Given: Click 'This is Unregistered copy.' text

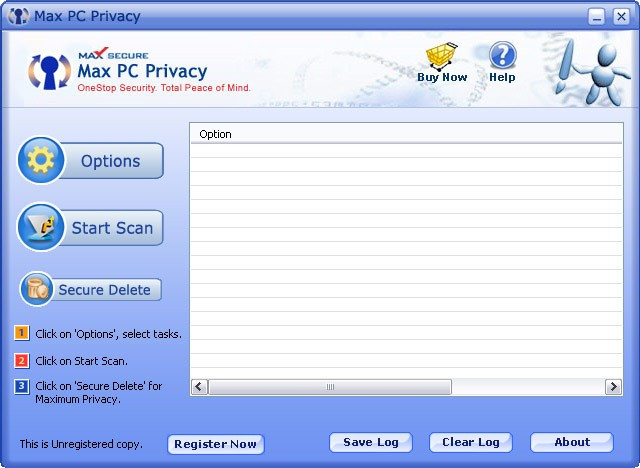Looking at the screenshot, I should click(81, 444).
